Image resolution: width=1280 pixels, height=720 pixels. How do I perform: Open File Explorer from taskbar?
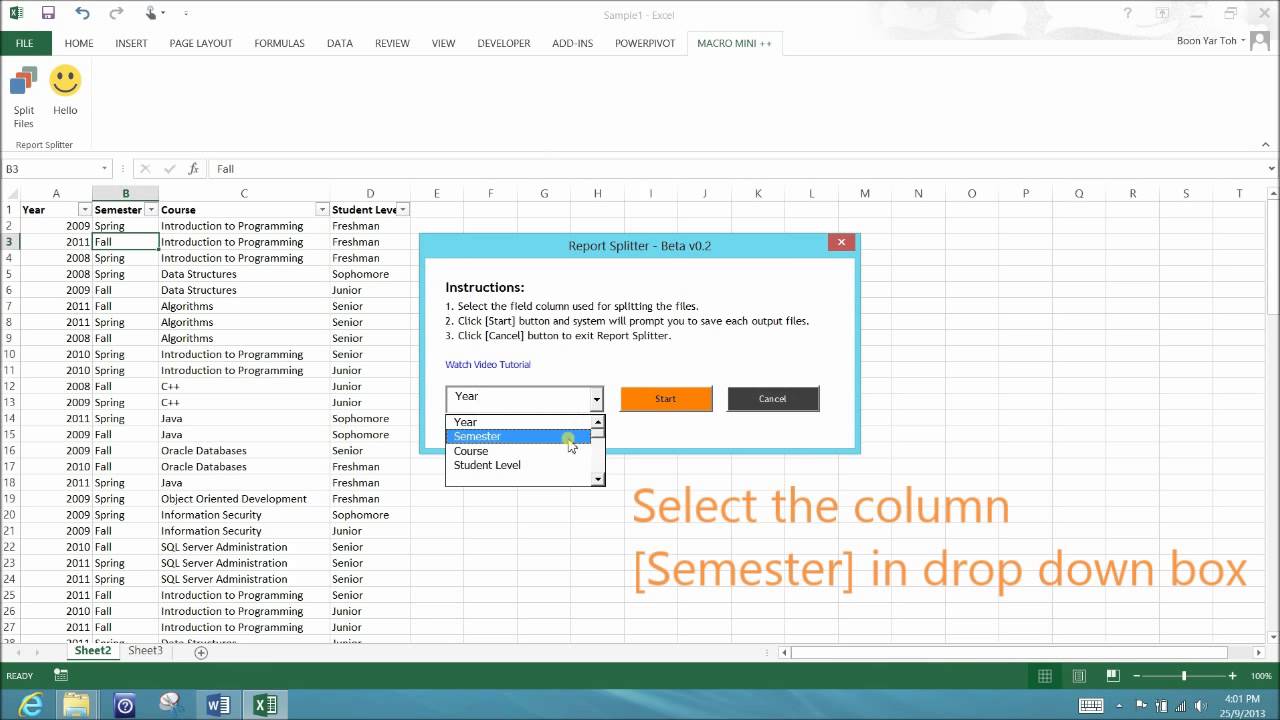pos(77,705)
